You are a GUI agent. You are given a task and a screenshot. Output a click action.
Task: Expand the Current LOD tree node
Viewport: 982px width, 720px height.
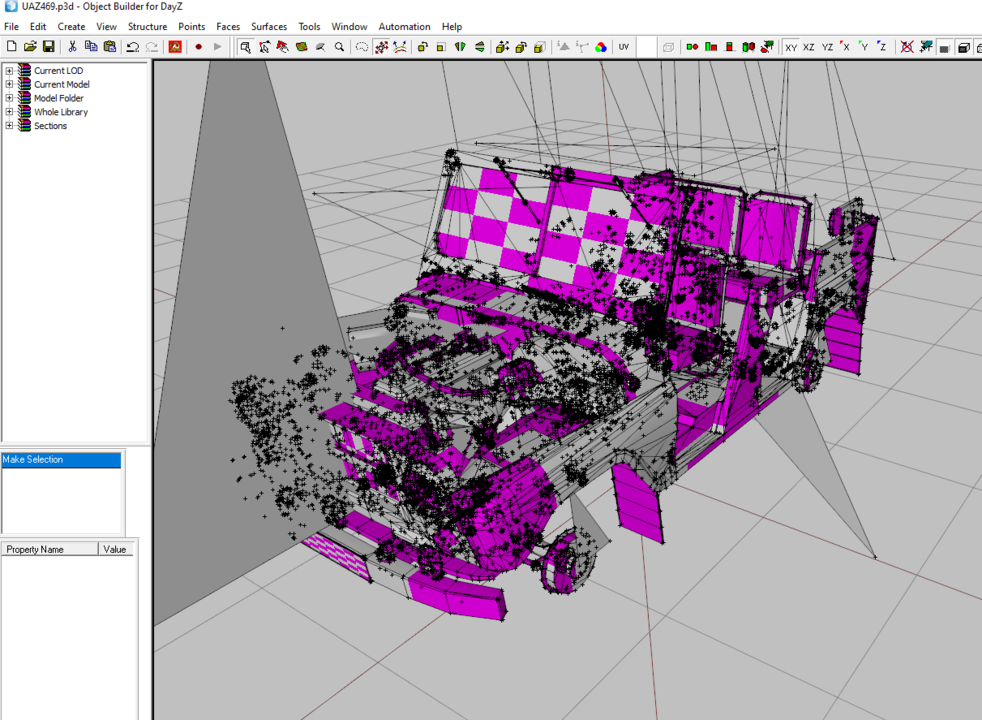pos(9,71)
